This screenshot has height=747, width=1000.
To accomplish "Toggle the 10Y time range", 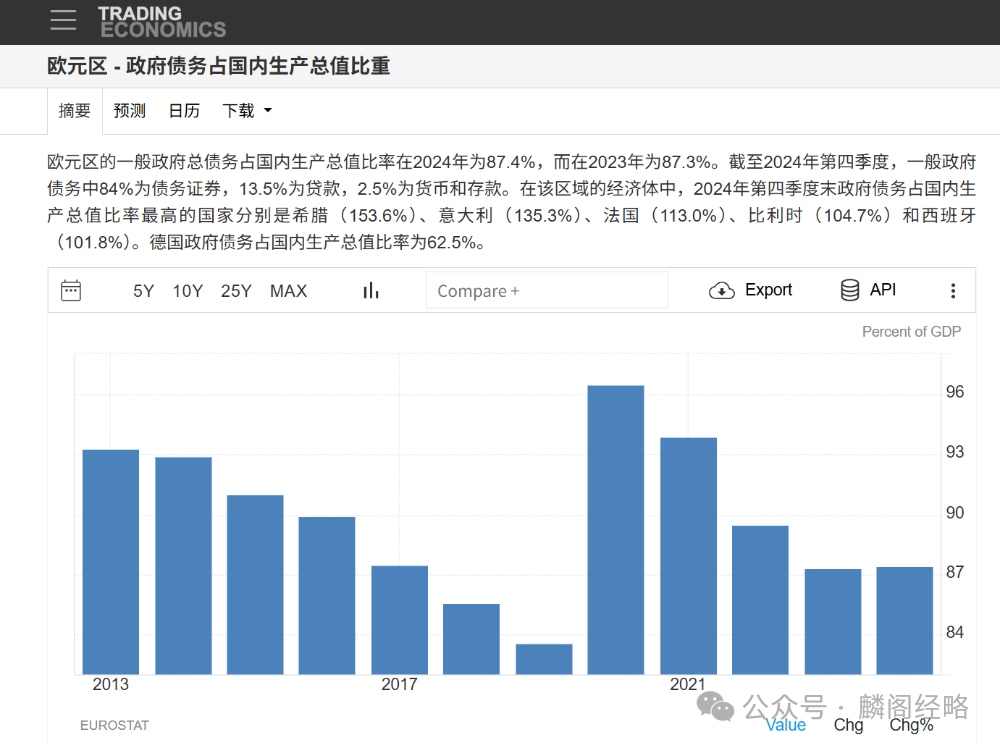I will (188, 291).
